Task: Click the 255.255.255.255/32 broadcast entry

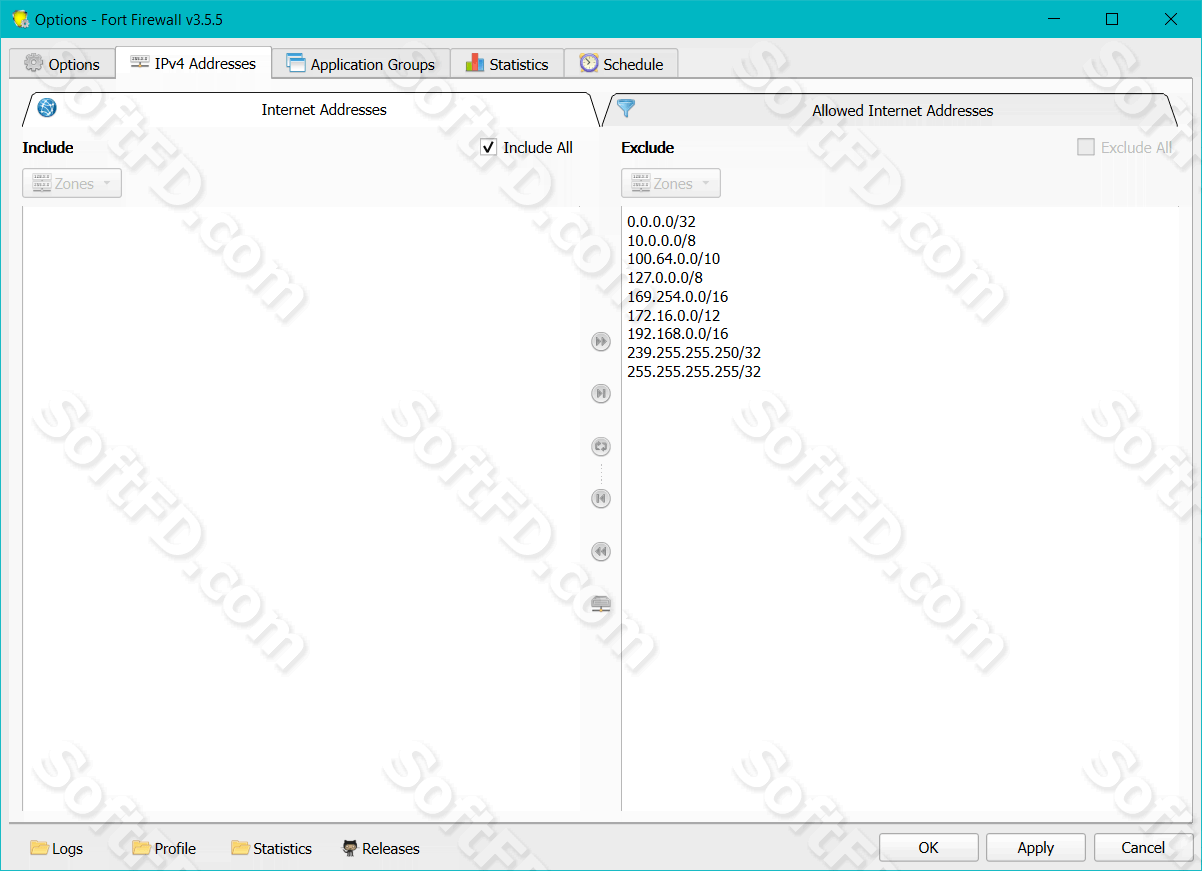Action: coord(694,372)
